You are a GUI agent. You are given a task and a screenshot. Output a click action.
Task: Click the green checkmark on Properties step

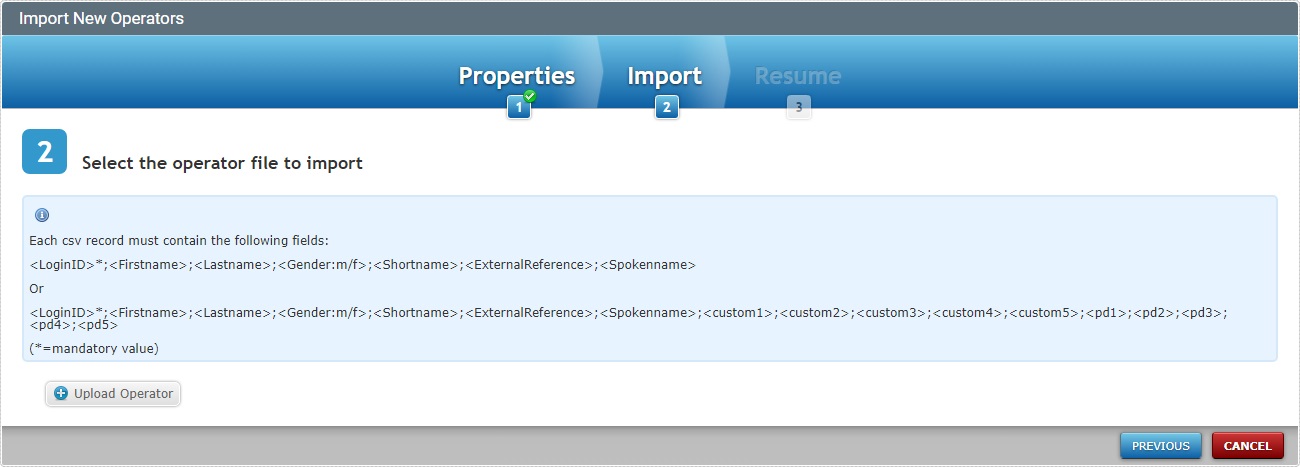[x=530, y=96]
